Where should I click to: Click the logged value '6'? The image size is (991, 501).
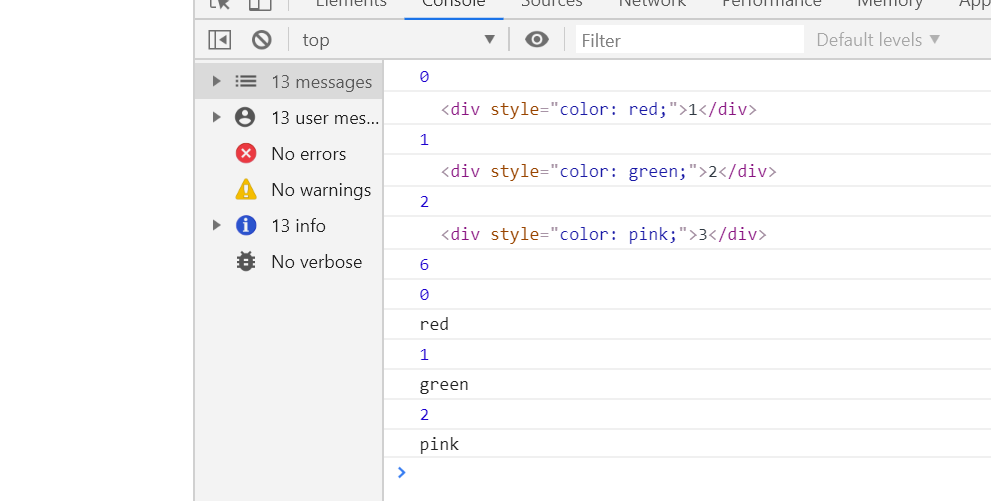[x=424, y=264]
